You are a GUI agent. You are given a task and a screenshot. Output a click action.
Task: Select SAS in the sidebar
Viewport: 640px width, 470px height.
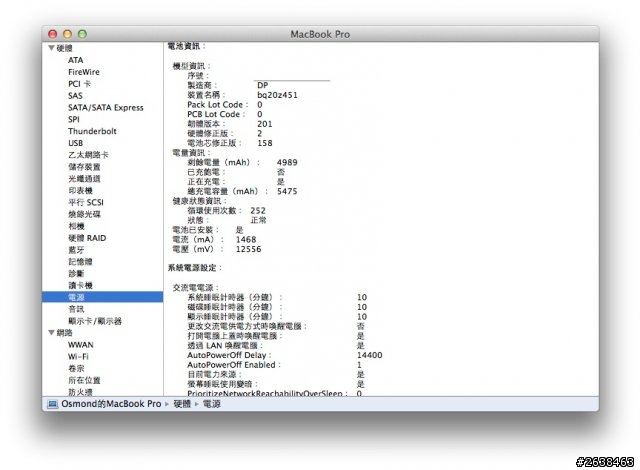[75, 96]
